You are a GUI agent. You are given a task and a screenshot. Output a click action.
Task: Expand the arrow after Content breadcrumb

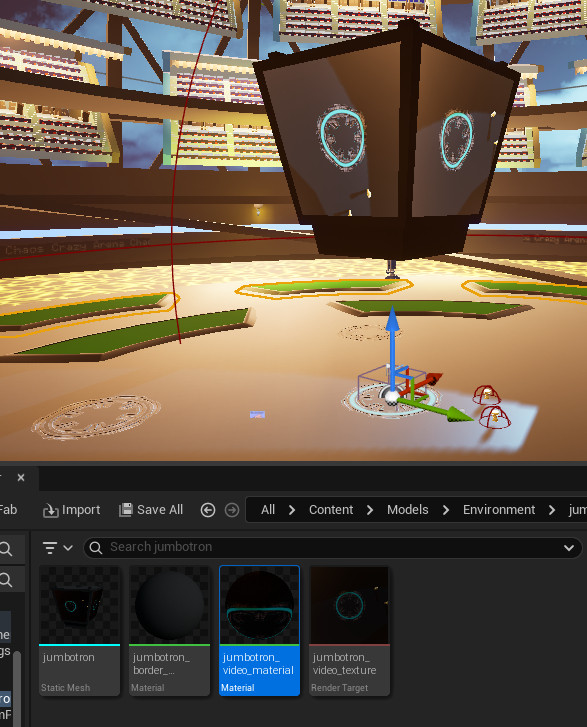(x=370, y=510)
